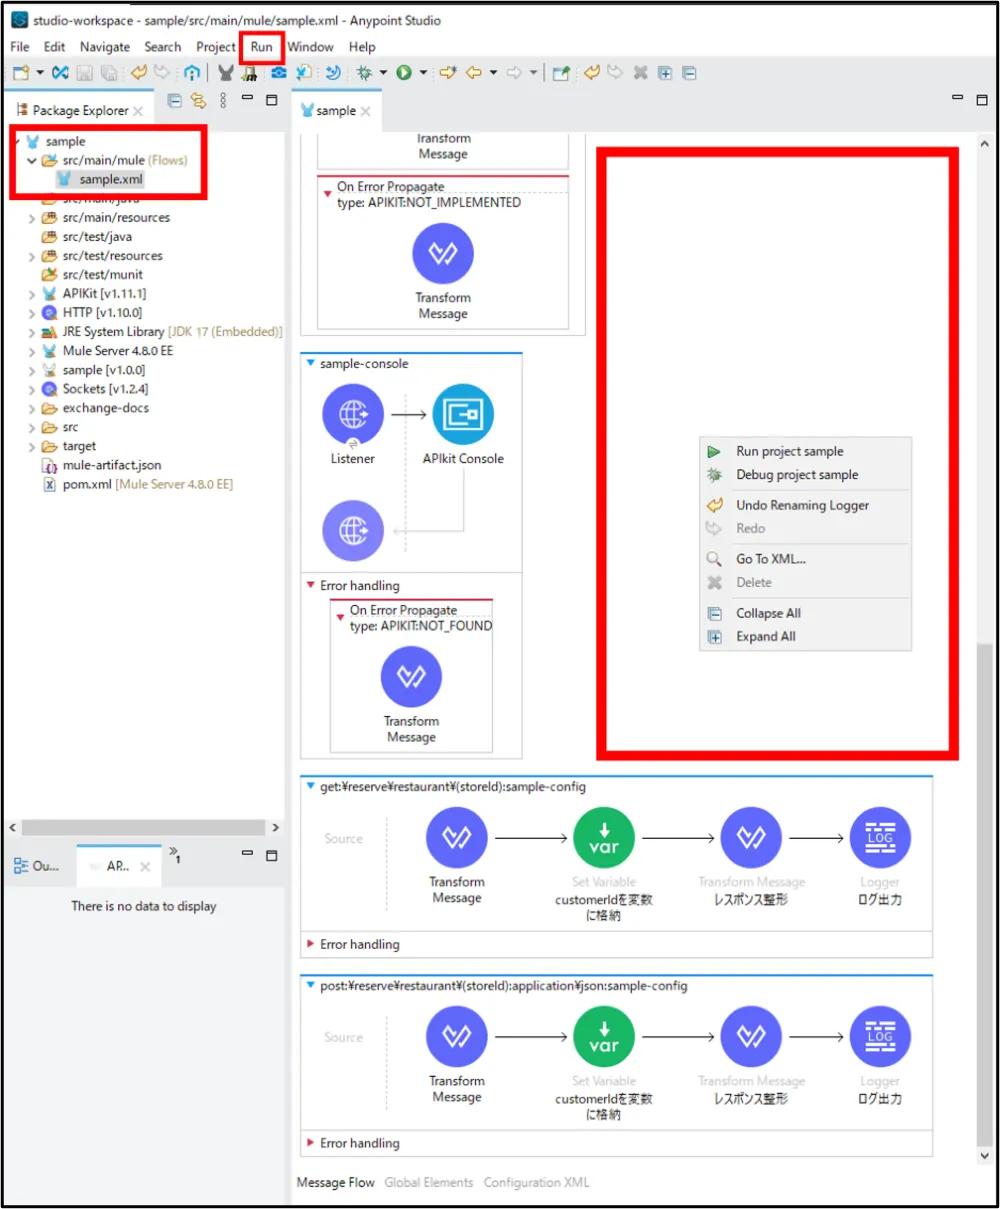Select Transform Message node in the post flow
This screenshot has width=1000, height=1209.
[x=457, y=1037]
